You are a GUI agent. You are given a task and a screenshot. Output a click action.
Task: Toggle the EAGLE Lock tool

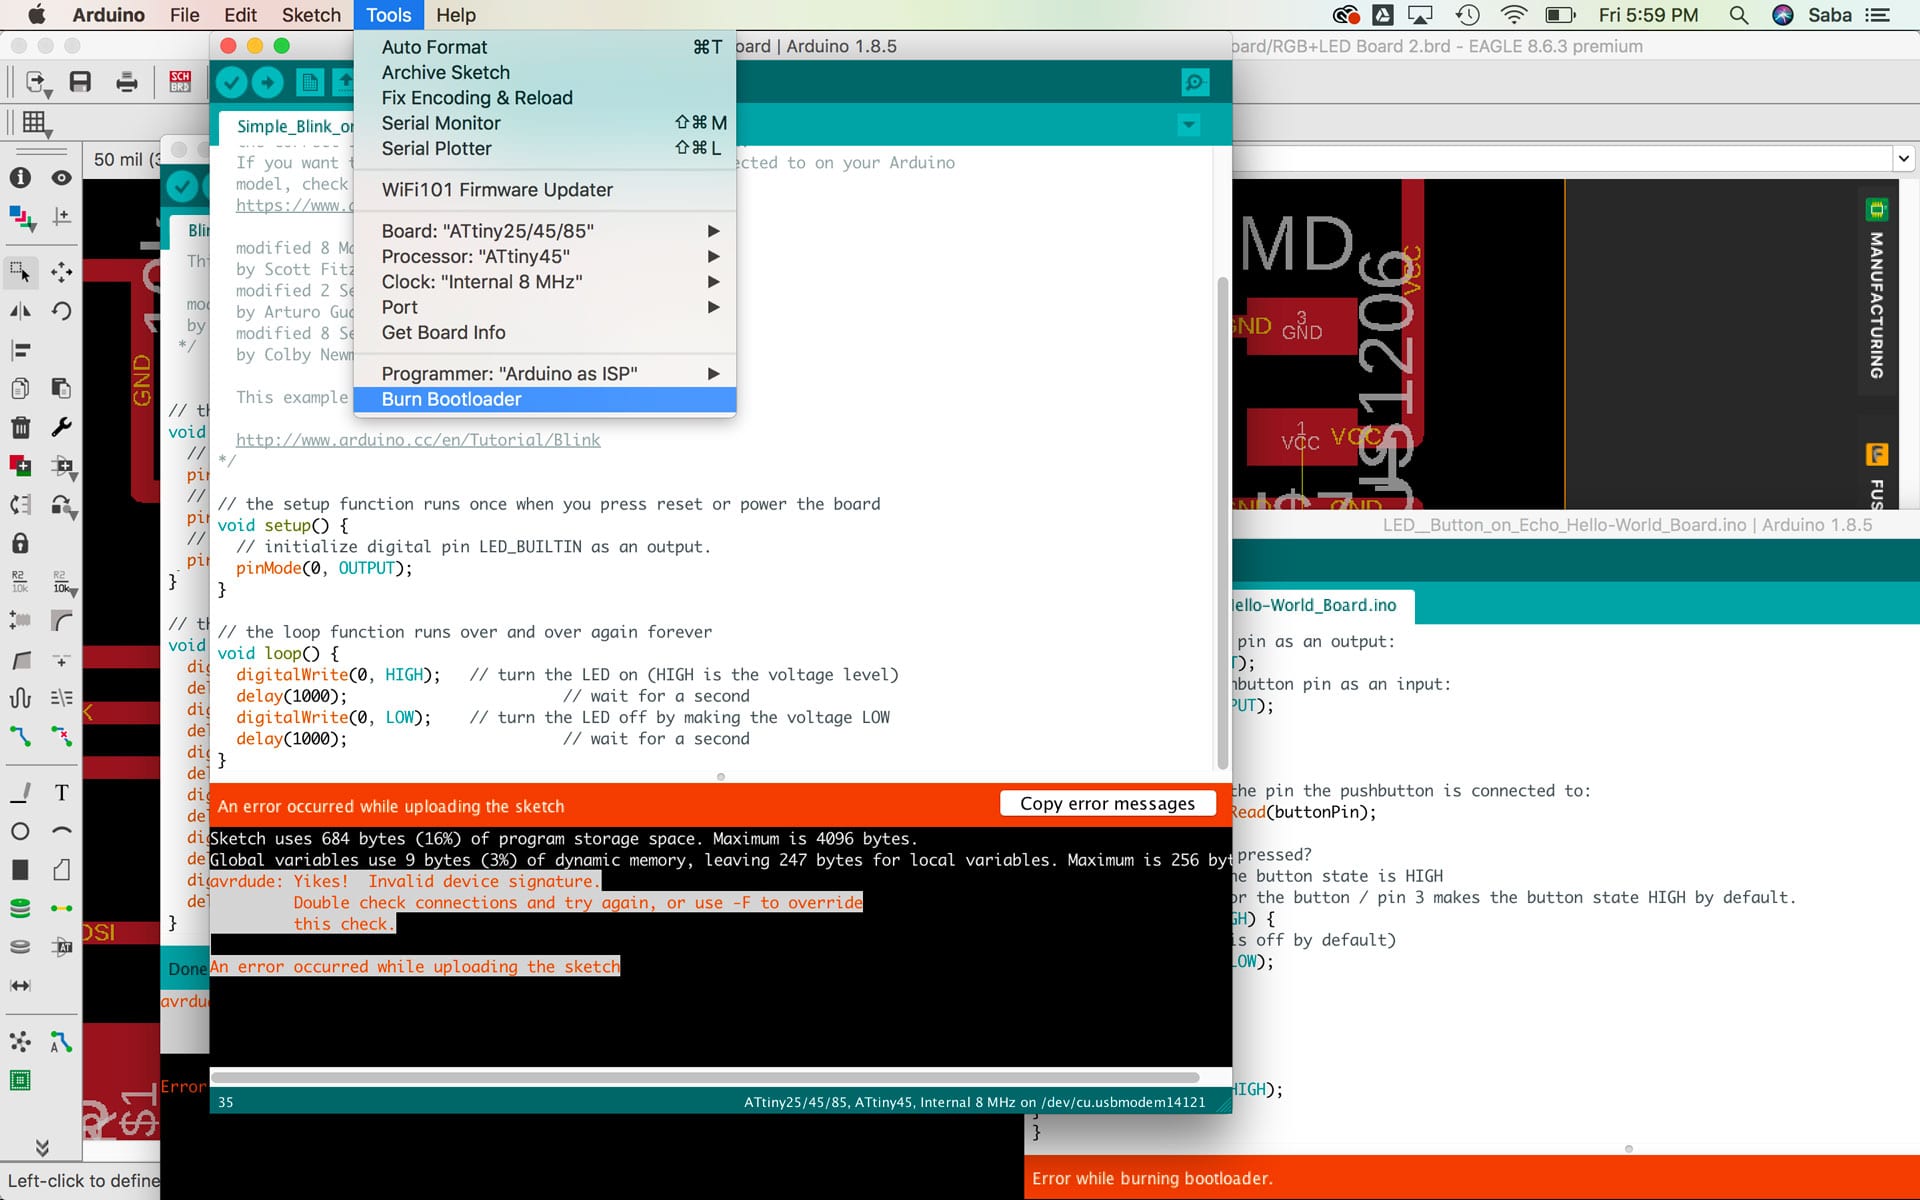[x=20, y=543]
